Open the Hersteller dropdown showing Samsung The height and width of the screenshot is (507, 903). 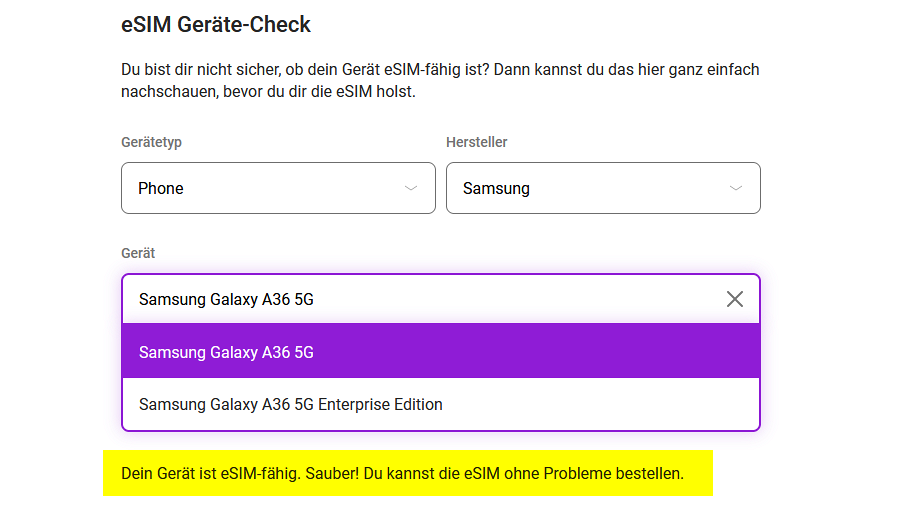pyautogui.click(x=603, y=188)
